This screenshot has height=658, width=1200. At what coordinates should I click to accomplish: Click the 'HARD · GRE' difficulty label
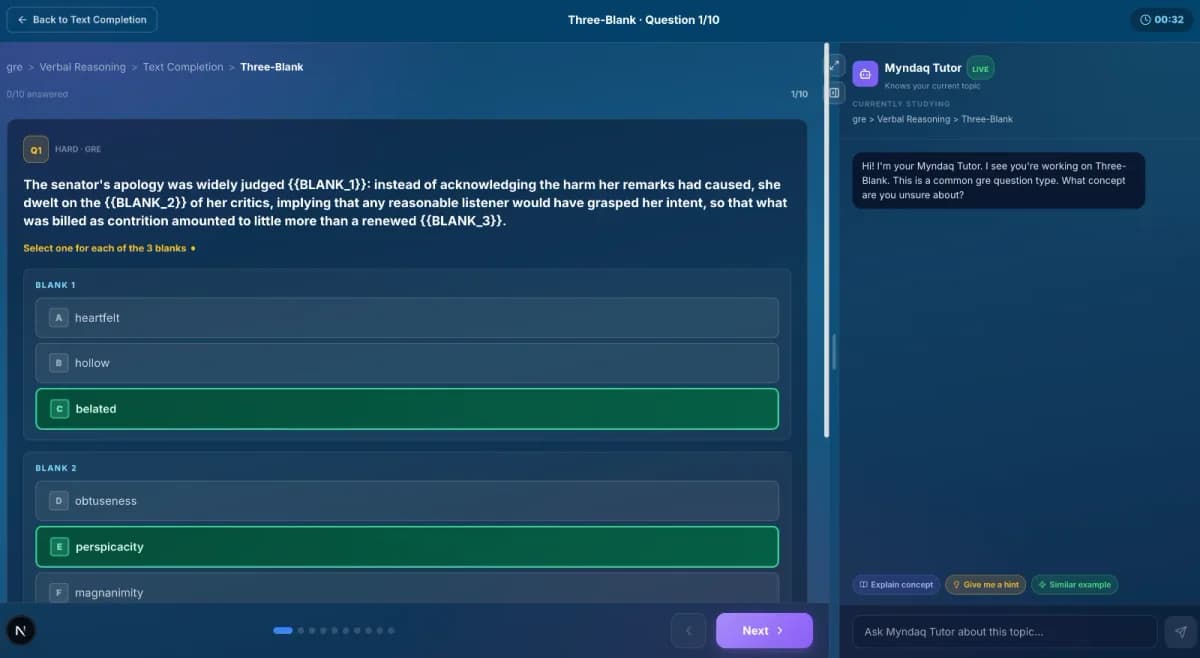pyautogui.click(x=78, y=149)
